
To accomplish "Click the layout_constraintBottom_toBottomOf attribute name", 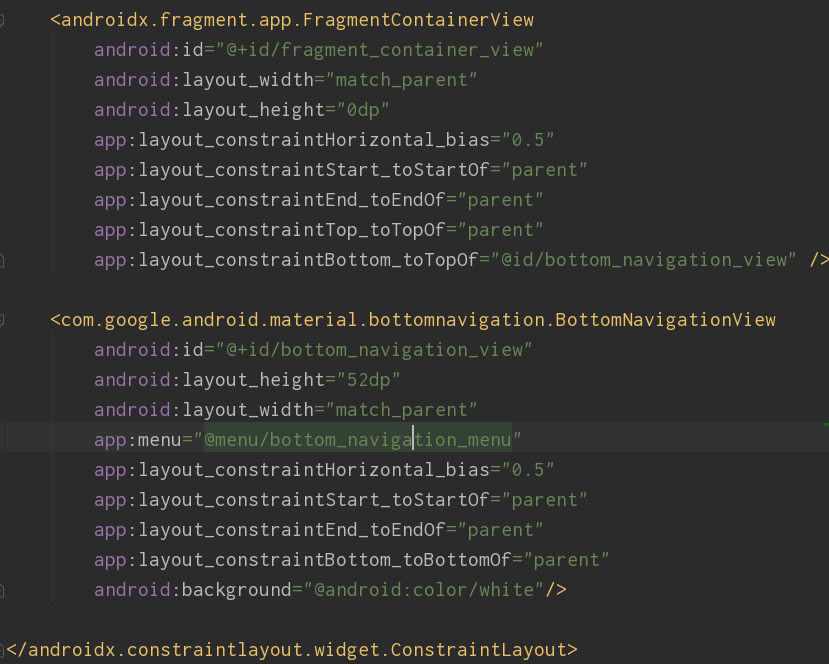I will click(x=302, y=560).
